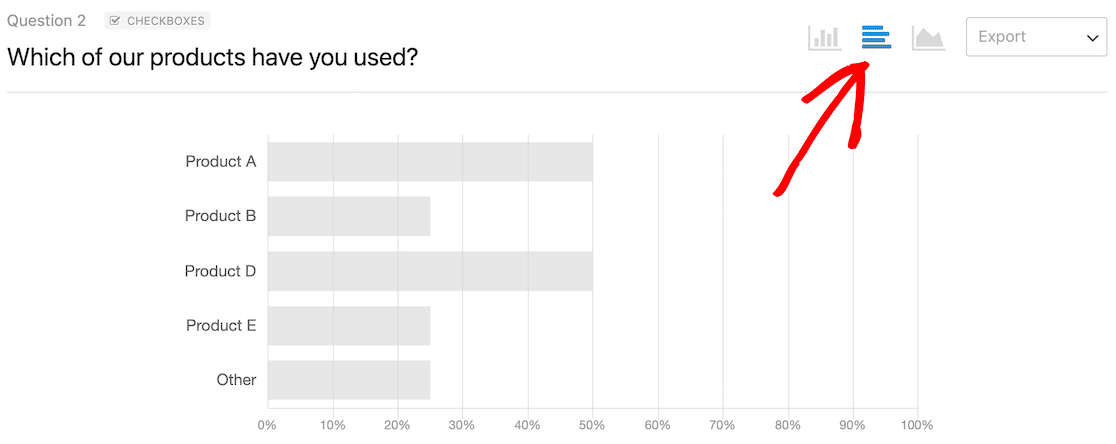Click the Product D bar

coord(430,271)
